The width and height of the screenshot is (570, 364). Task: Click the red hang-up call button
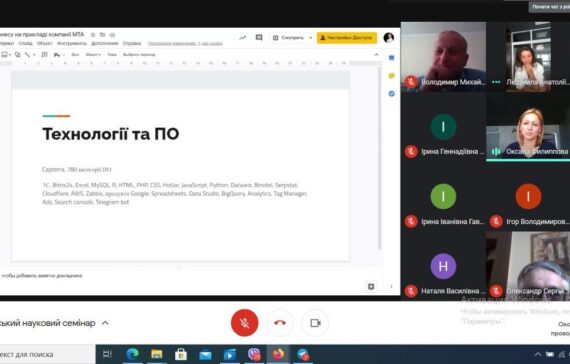tap(280, 323)
